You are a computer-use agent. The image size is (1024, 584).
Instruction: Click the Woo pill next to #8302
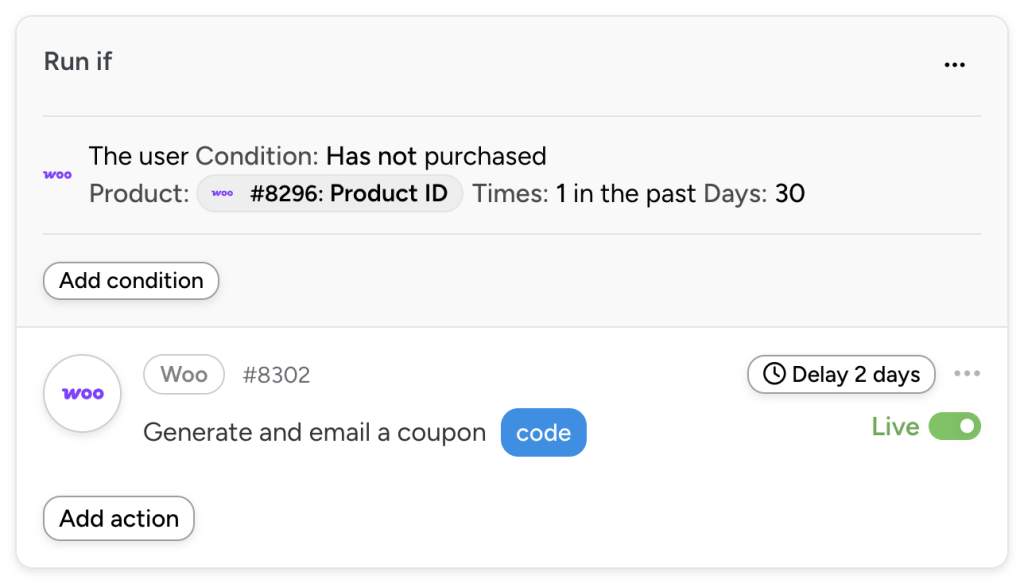pos(183,374)
